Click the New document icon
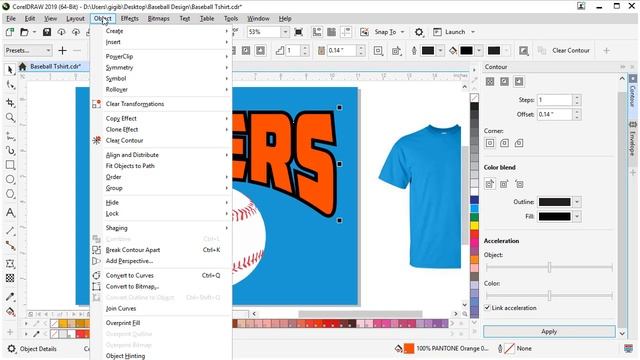The height and width of the screenshot is (360, 640). (x=10, y=32)
